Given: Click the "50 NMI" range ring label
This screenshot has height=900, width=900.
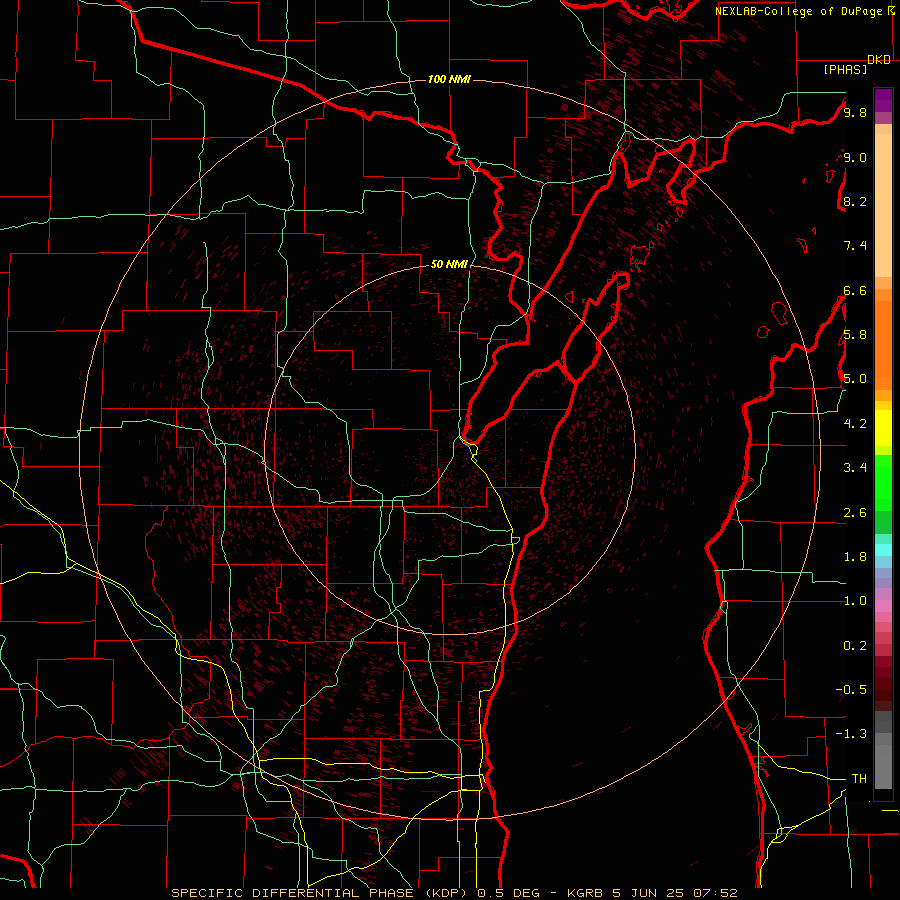Looking at the screenshot, I should click(449, 264).
